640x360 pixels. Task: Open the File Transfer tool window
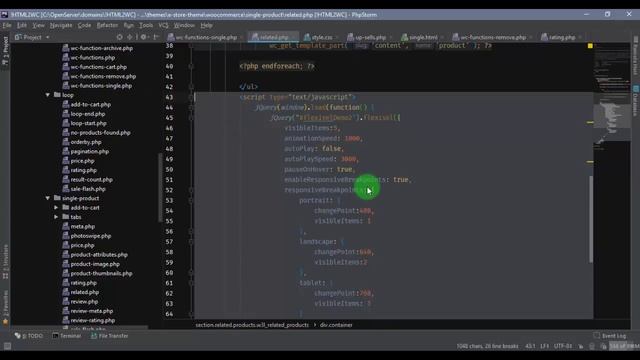coord(109,336)
